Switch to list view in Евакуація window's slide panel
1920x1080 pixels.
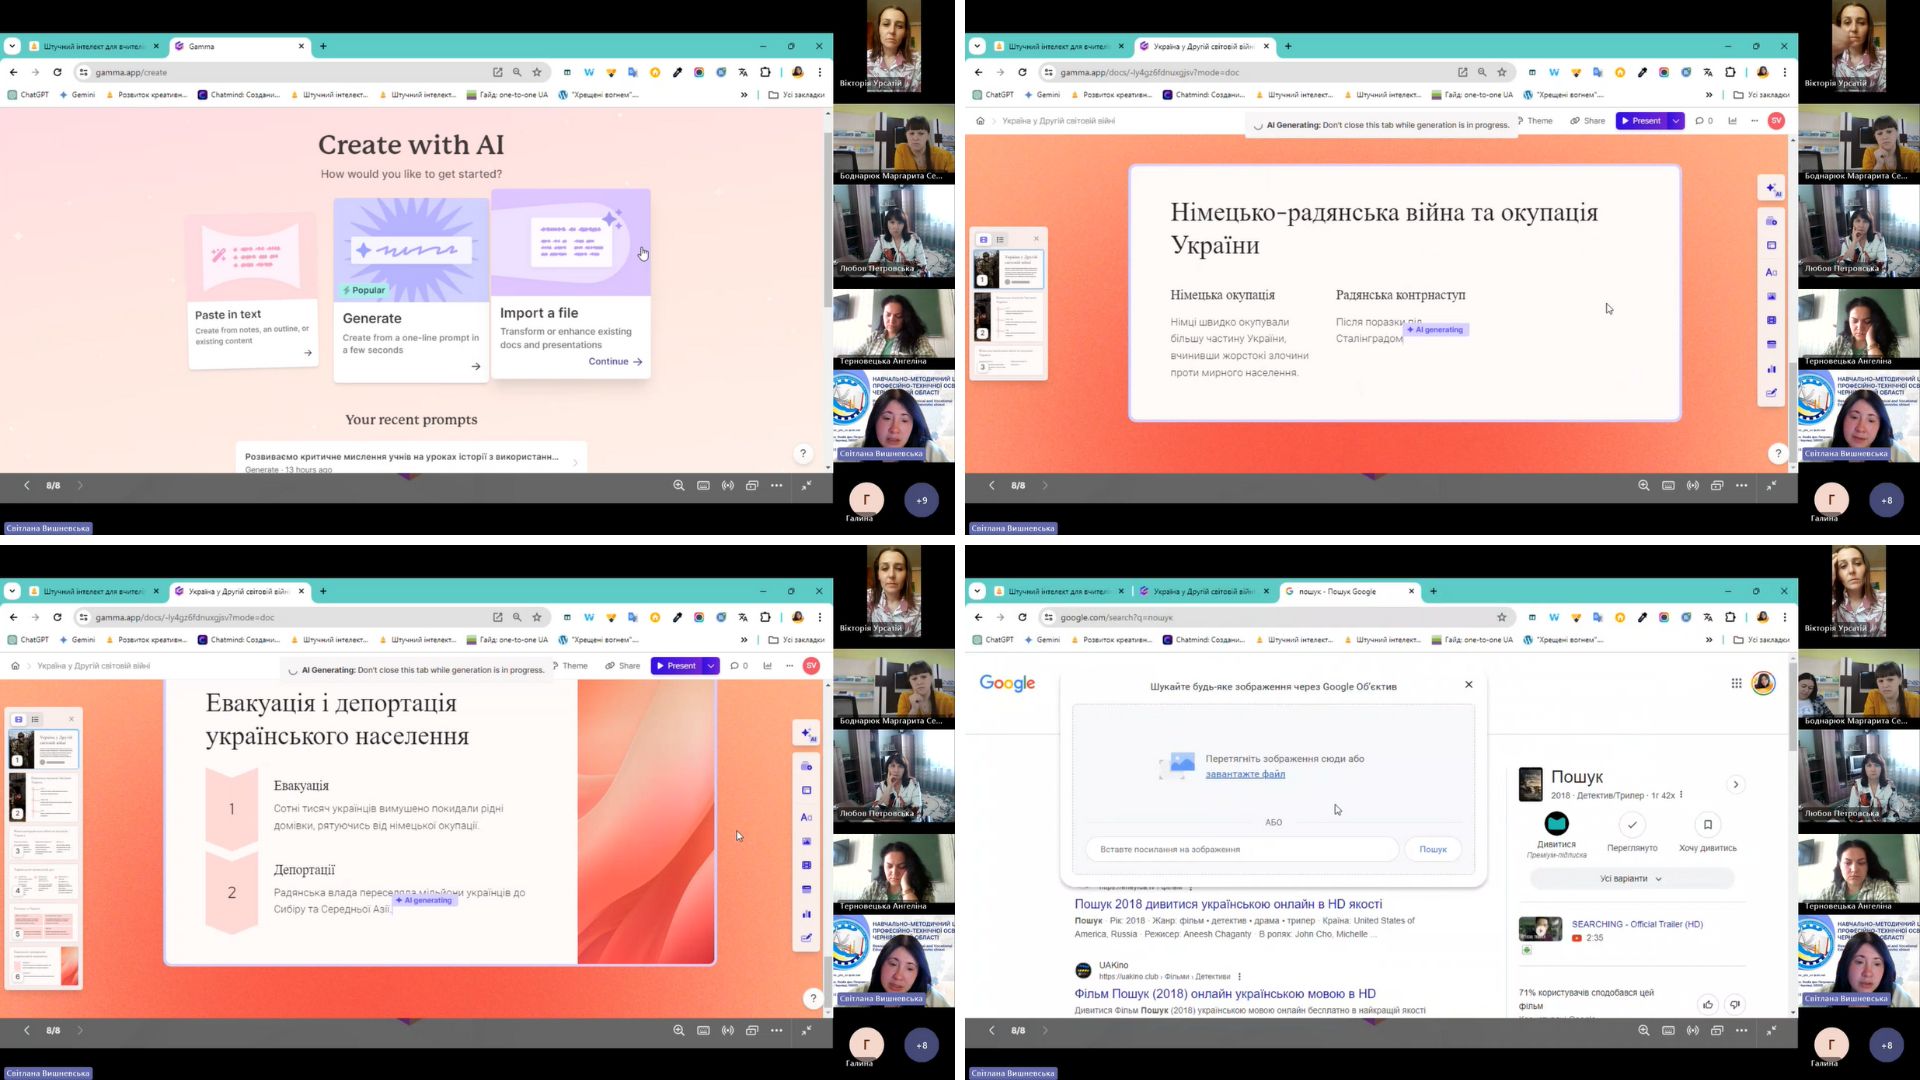[x=35, y=719]
